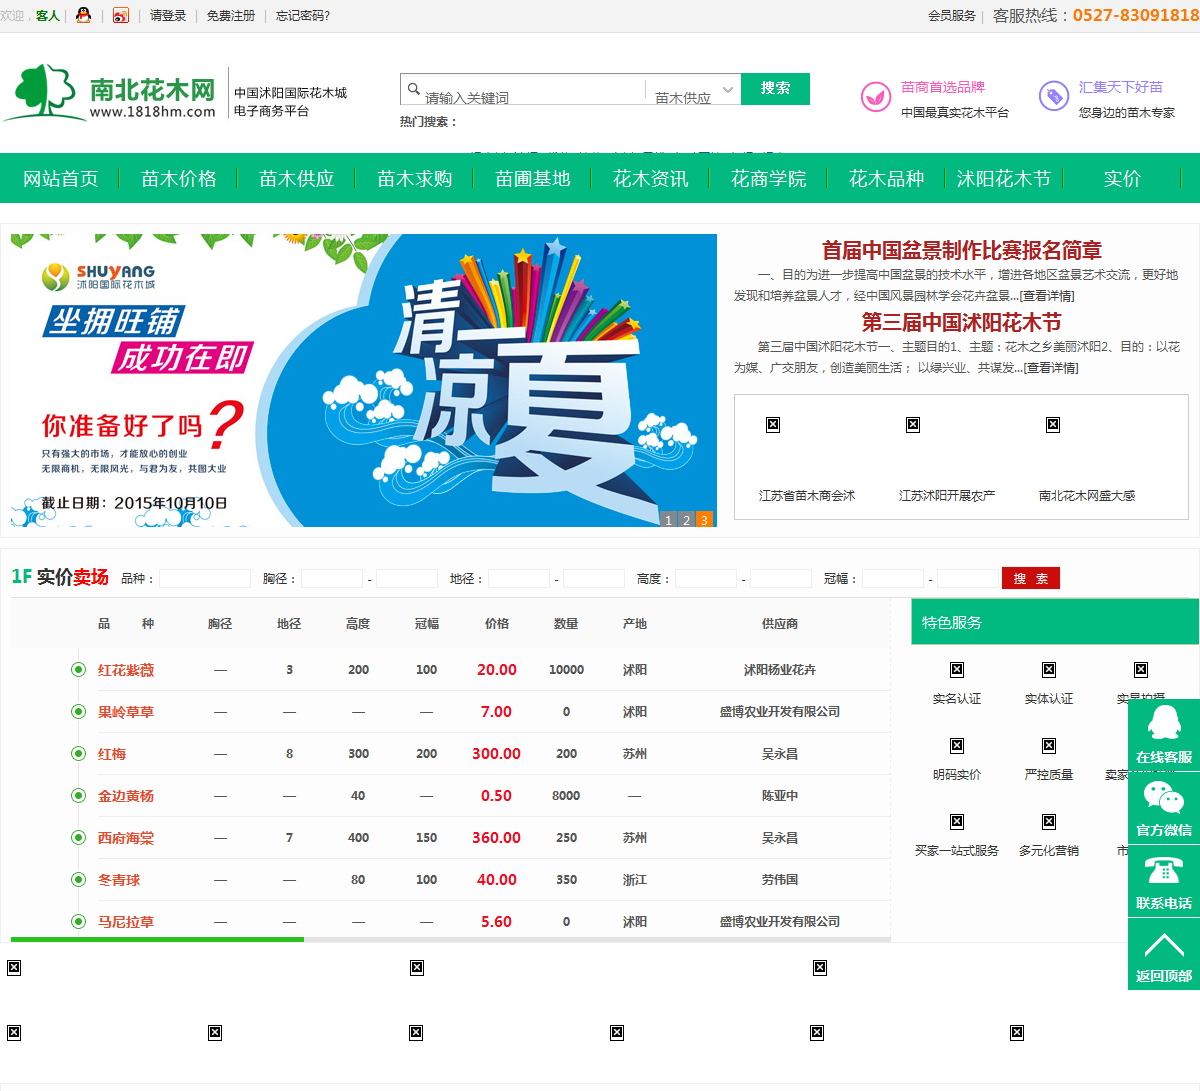Viewport: 1200px width, 1091px height.
Task: Click the red 搜索 filter button
Action: pos(1030,578)
